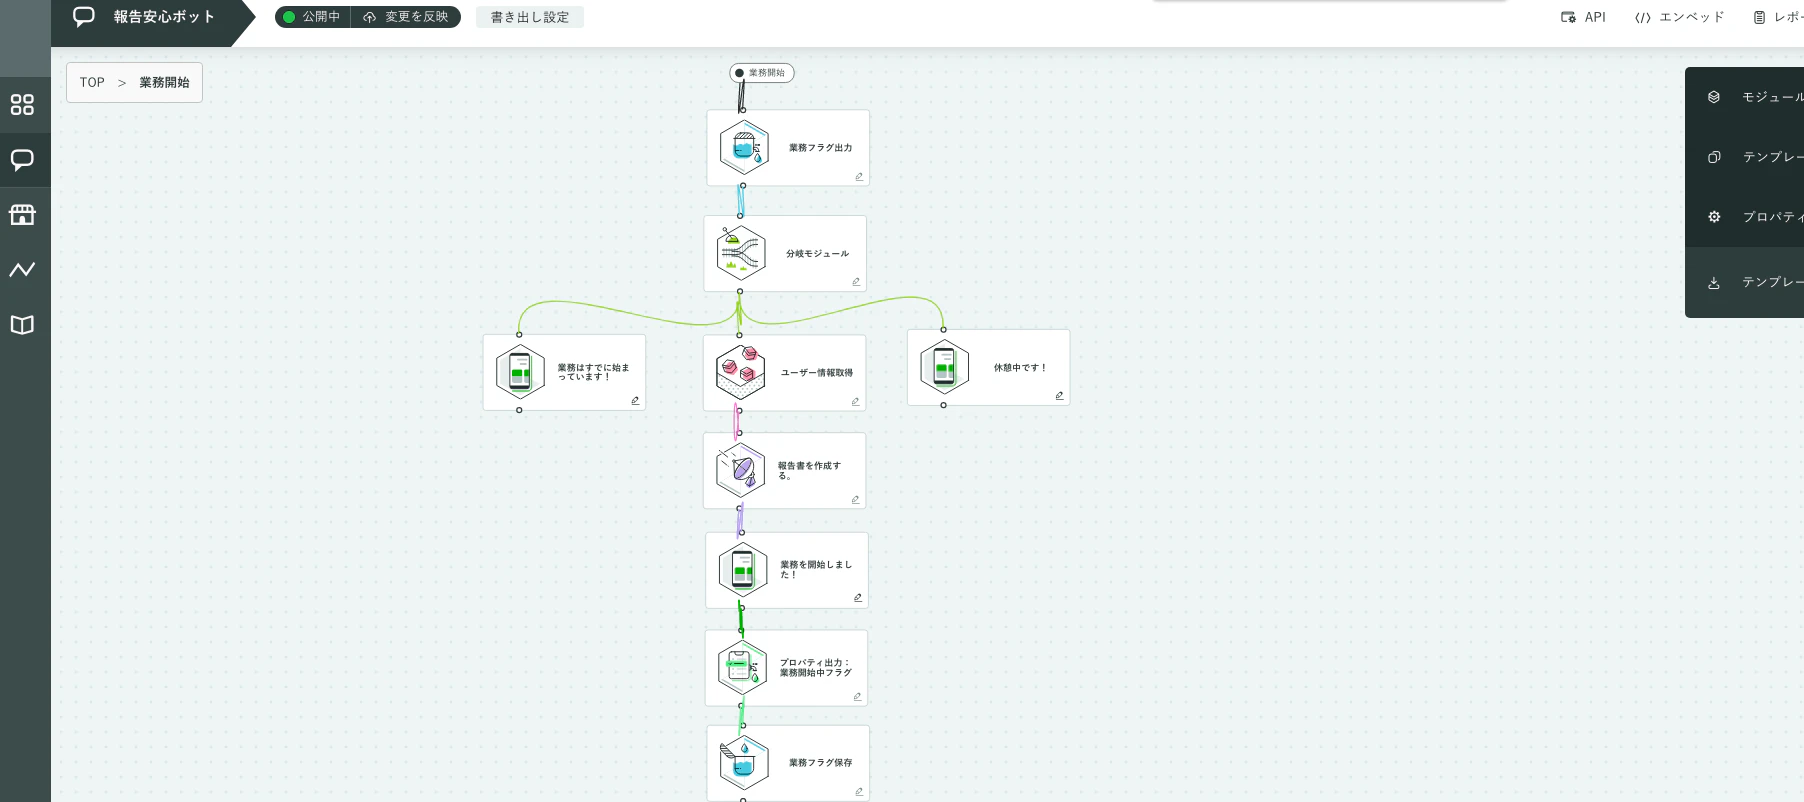1804x802 pixels.
Task: Click the edit pencil on ユーザー情報取得 node
Action: (855, 402)
